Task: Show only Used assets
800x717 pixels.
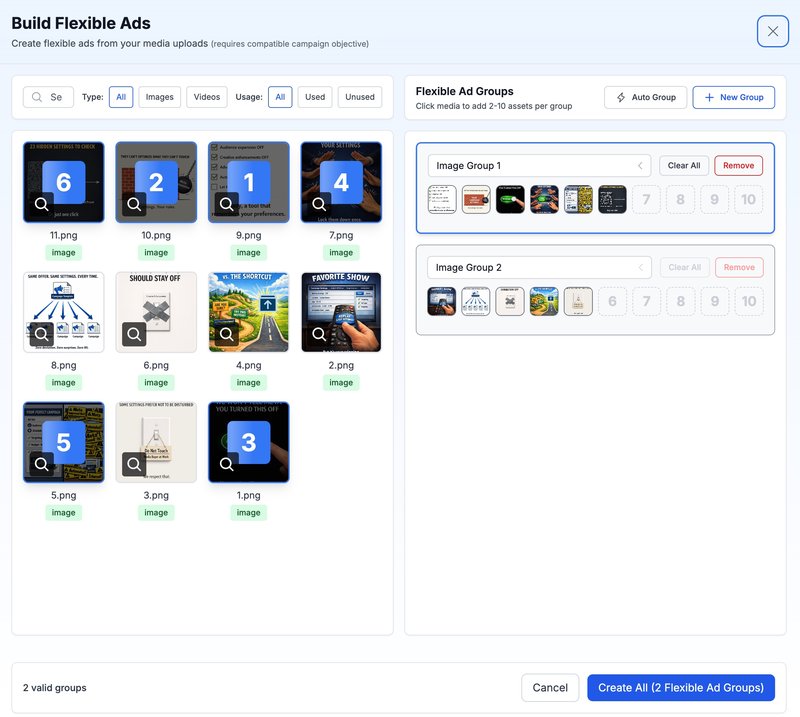Action: pos(315,96)
